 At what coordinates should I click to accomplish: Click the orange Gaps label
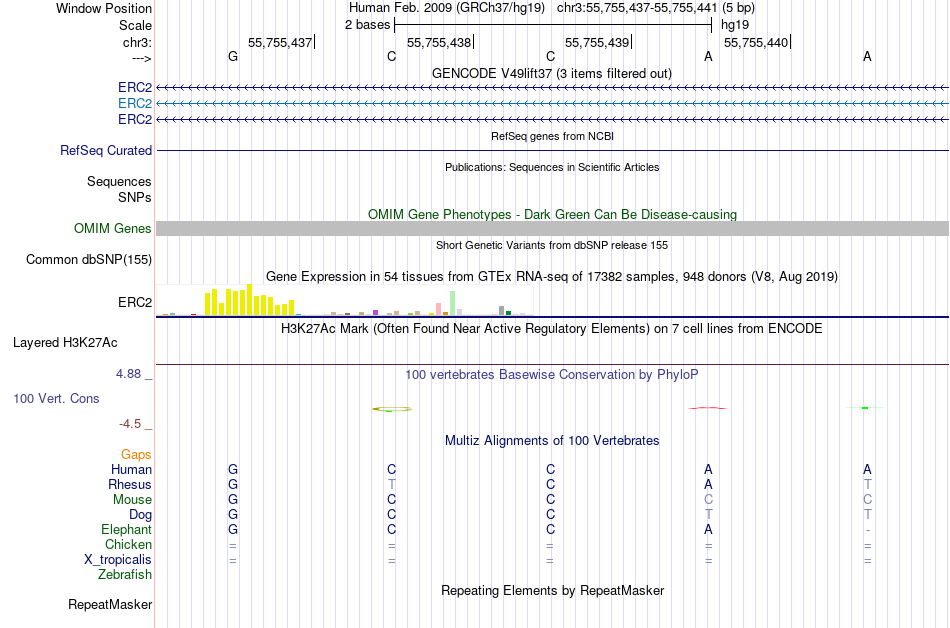click(x=136, y=455)
